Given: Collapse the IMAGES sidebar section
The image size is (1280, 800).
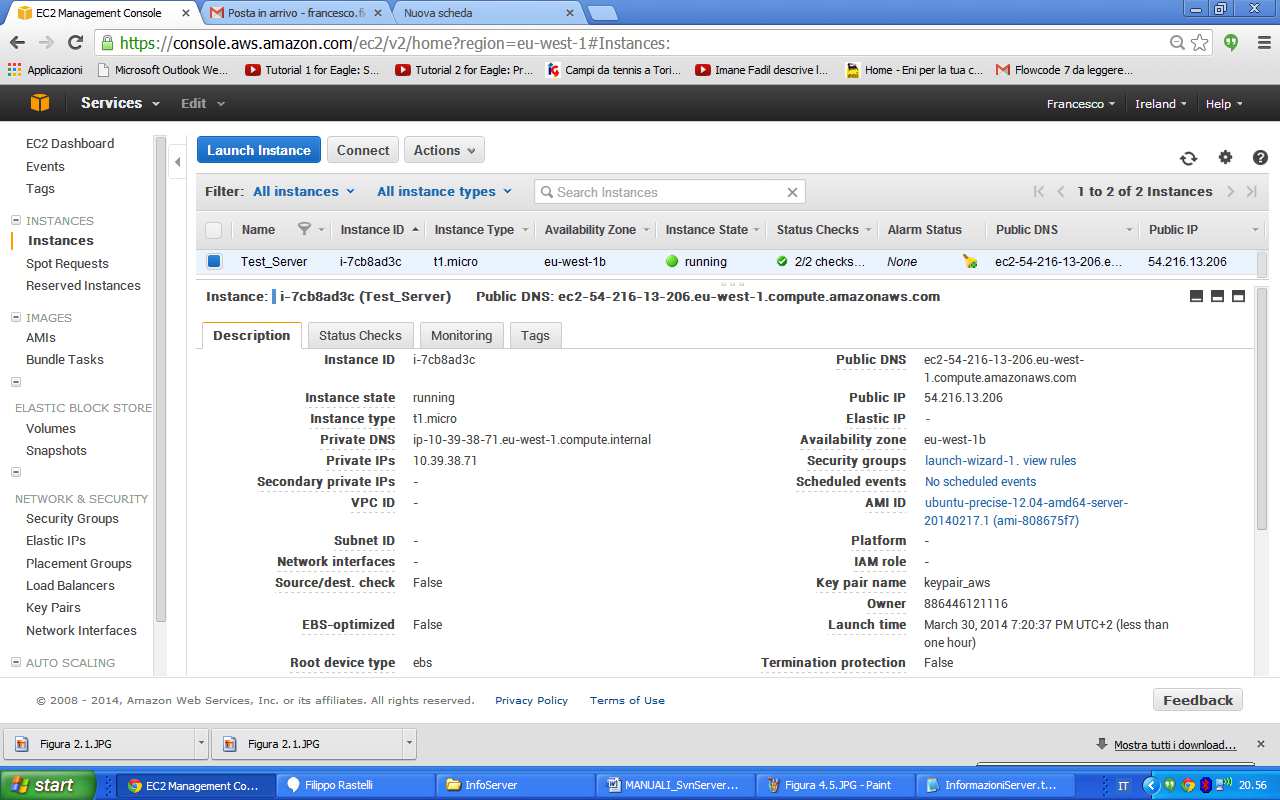Looking at the screenshot, I should click(16, 317).
